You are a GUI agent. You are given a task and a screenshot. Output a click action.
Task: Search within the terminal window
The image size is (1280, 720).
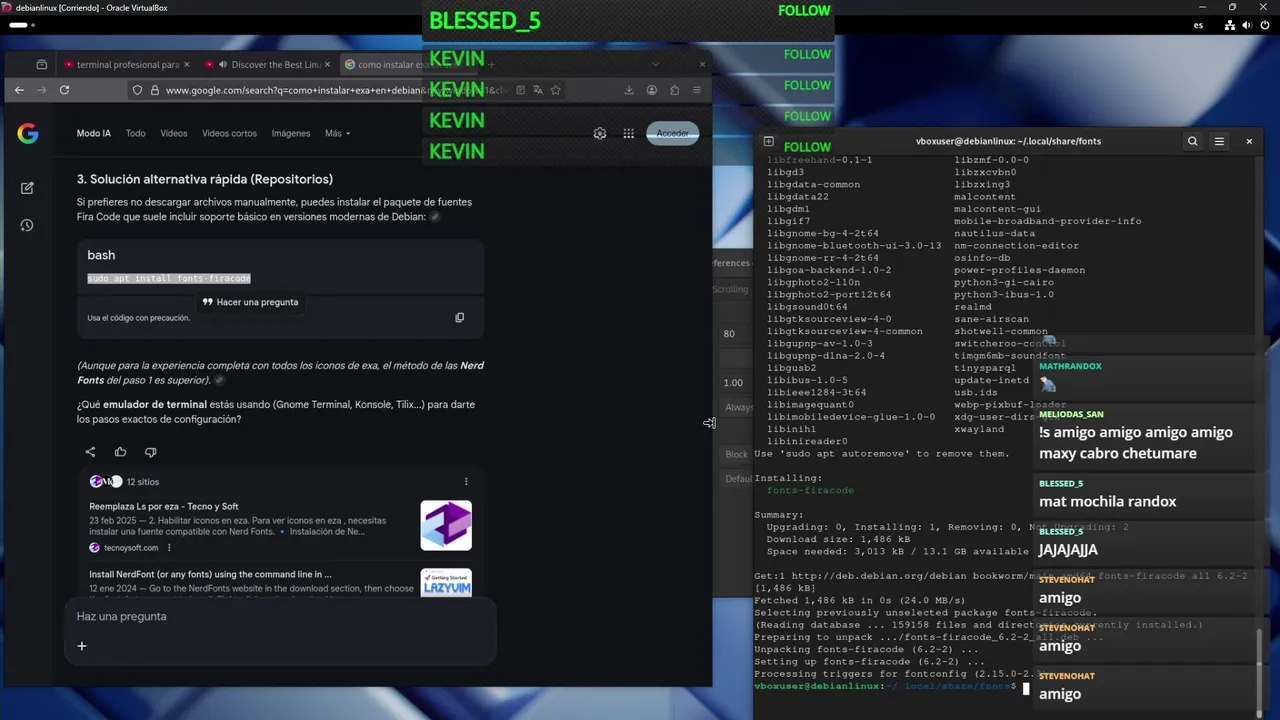(1192, 141)
